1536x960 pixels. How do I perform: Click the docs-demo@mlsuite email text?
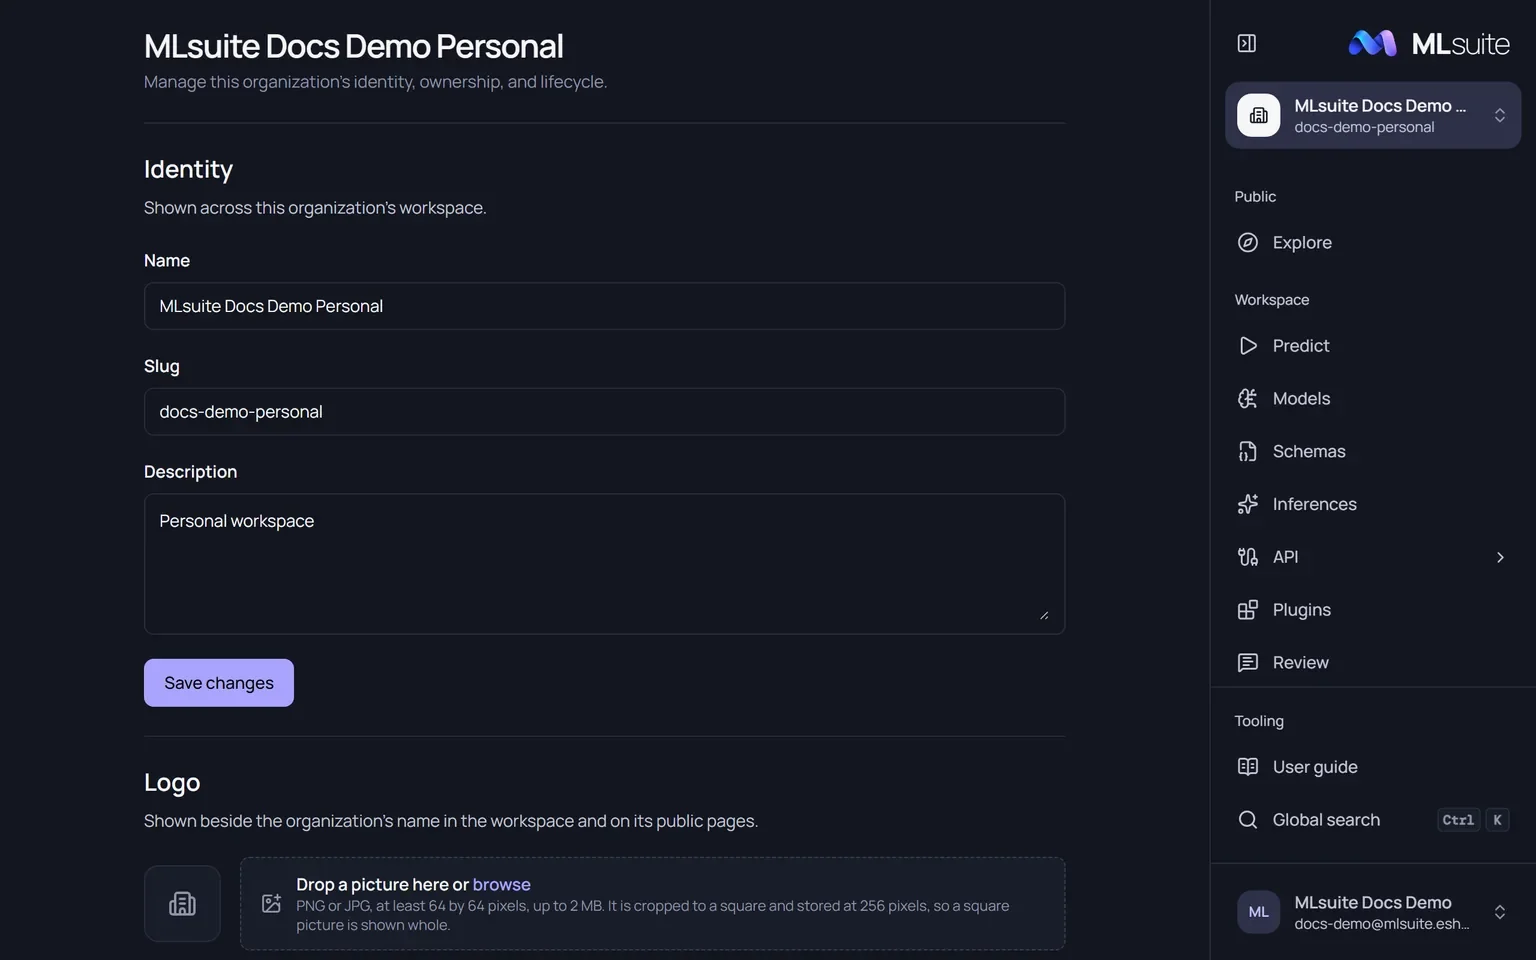coord(1382,924)
